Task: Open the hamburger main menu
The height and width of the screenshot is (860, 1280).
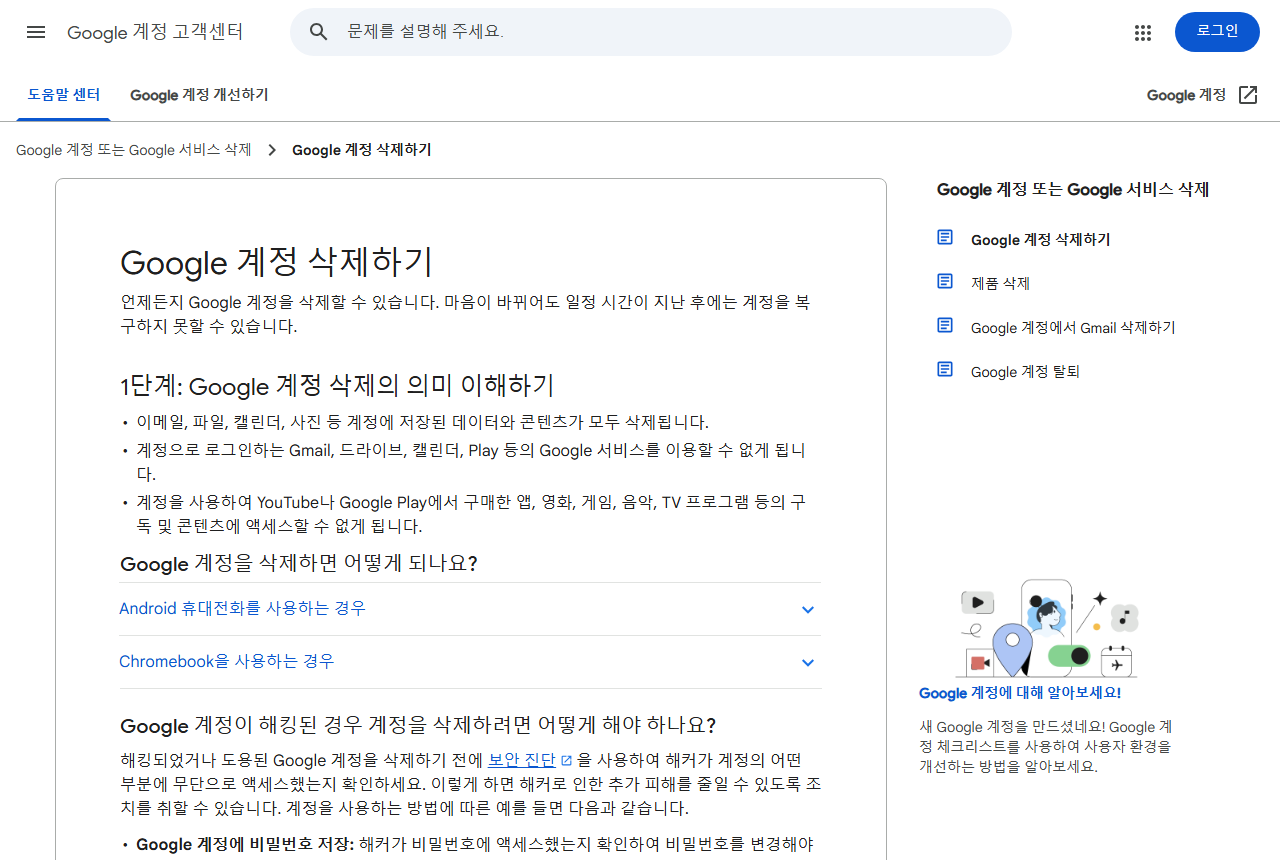Action: point(36,32)
